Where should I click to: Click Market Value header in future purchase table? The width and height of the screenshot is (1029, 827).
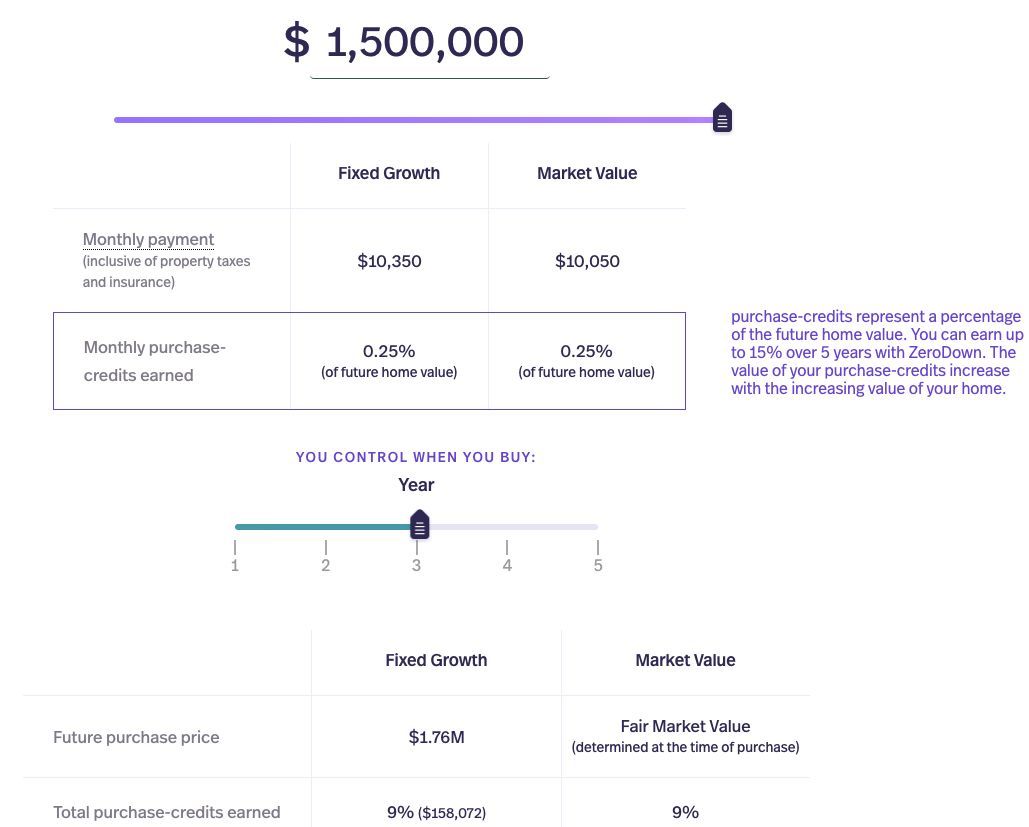(685, 660)
